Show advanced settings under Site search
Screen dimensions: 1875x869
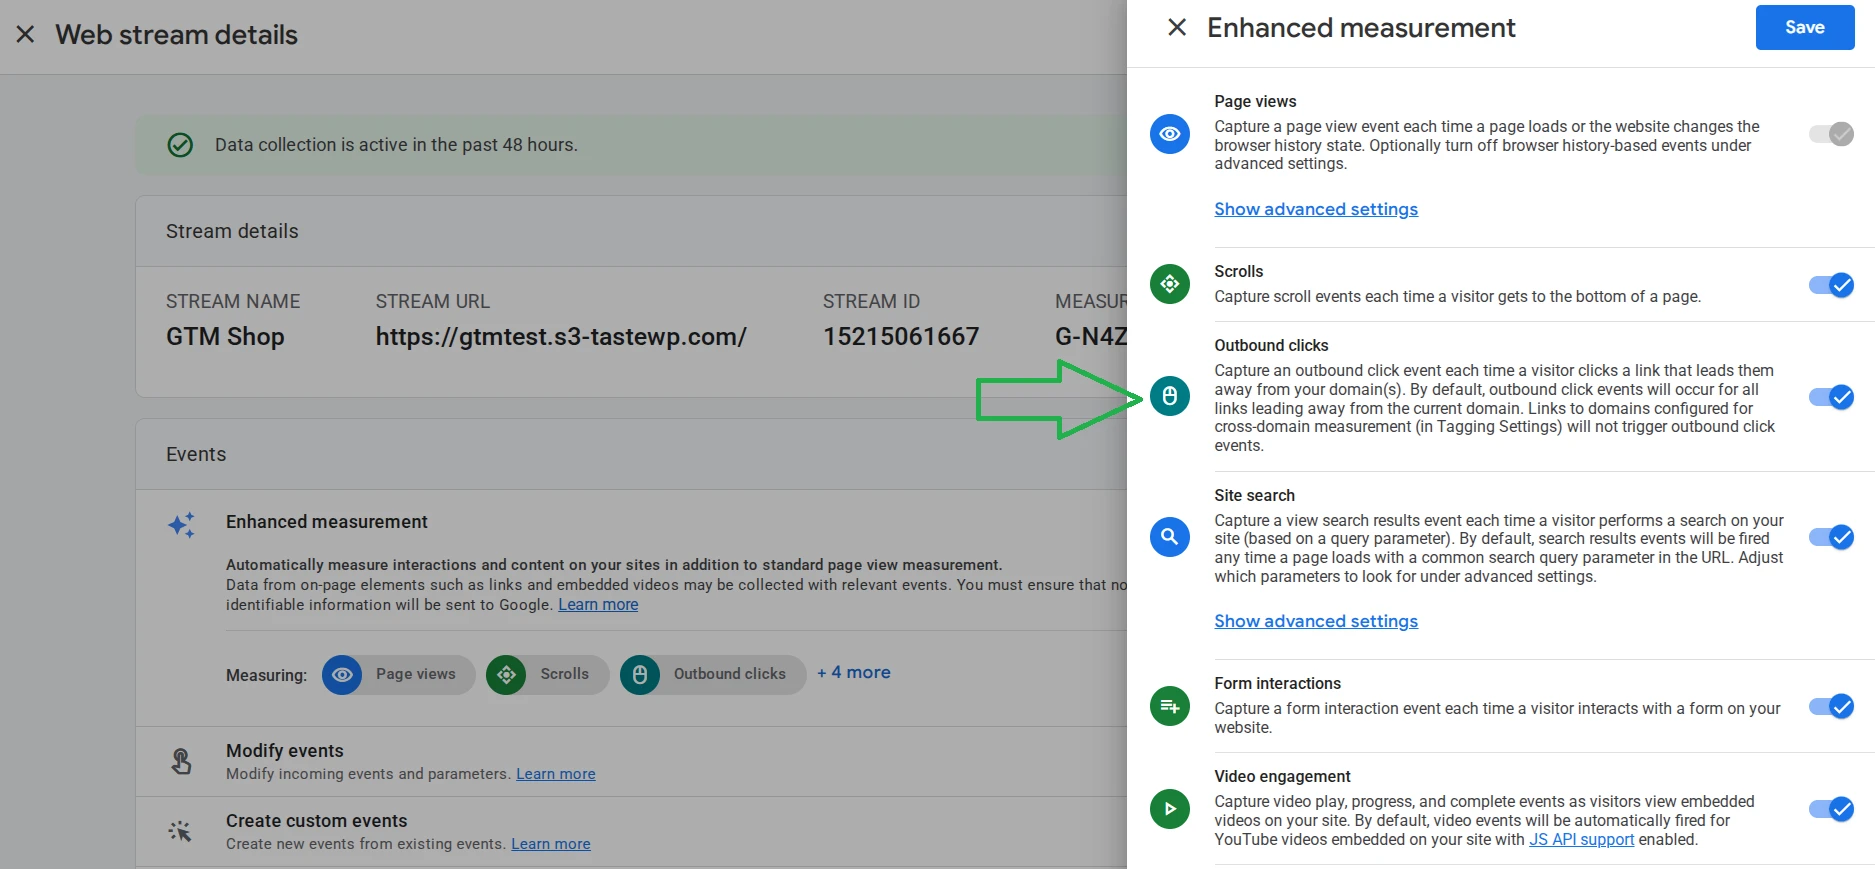click(1316, 621)
